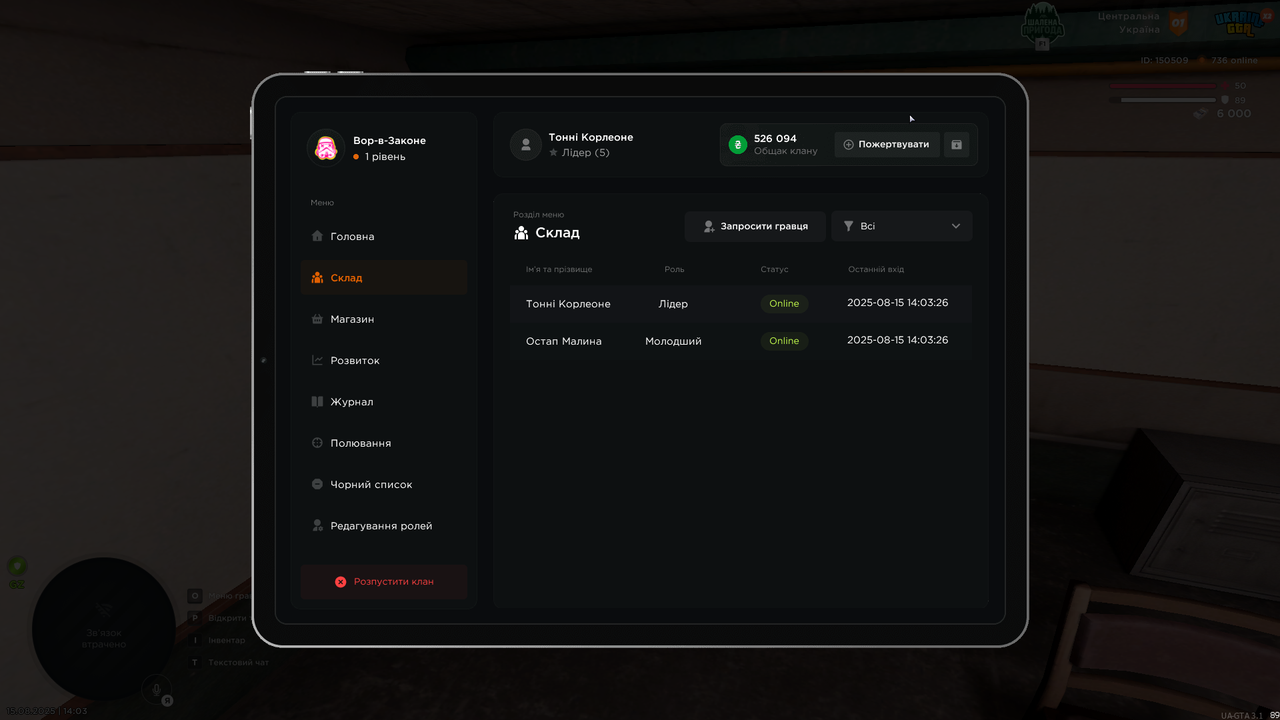Image resolution: width=1280 pixels, height=720 pixels.
Task: Click the funnel filter icon
Action: point(849,227)
